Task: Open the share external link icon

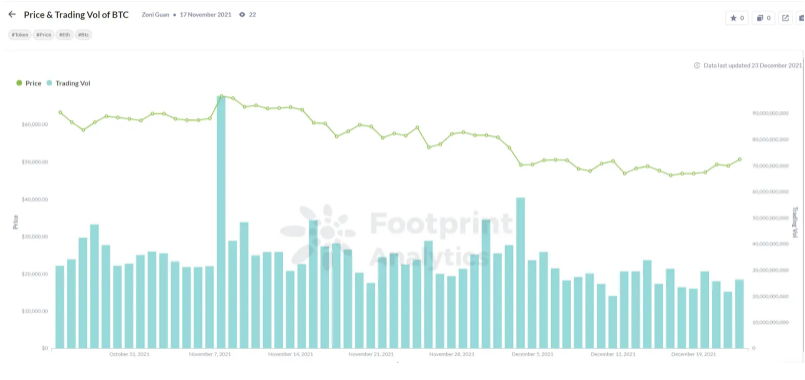Action: click(x=785, y=18)
